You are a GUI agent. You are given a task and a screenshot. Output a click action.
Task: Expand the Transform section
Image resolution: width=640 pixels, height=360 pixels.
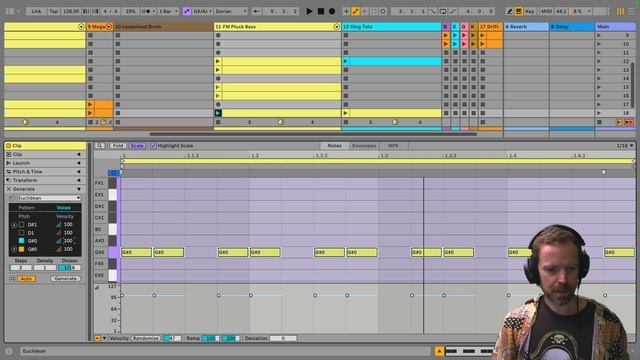79,180
